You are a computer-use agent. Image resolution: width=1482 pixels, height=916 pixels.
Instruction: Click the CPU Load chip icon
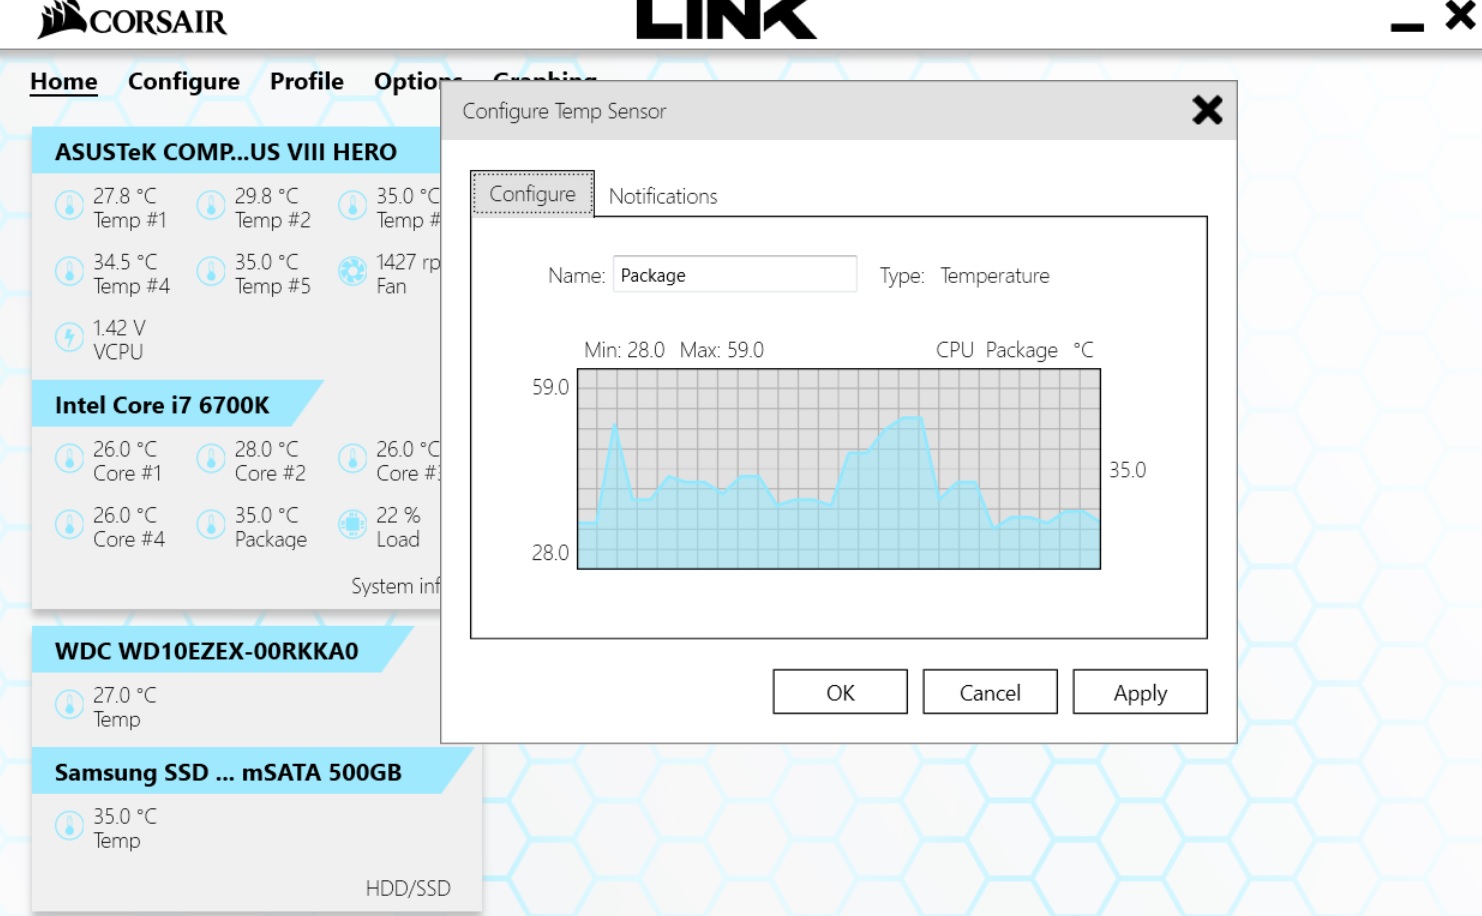(352, 524)
